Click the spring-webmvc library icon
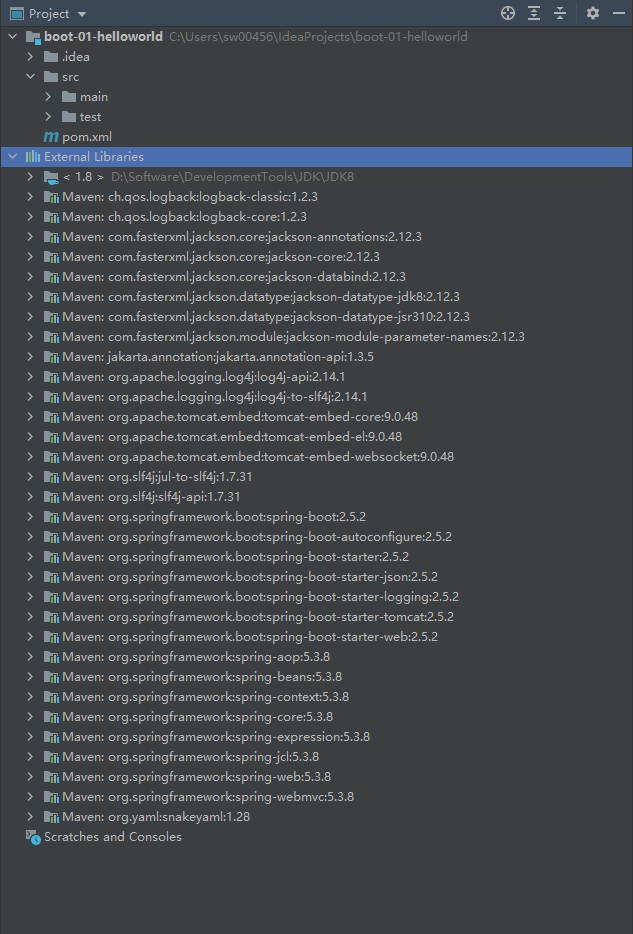 pyautogui.click(x=51, y=797)
